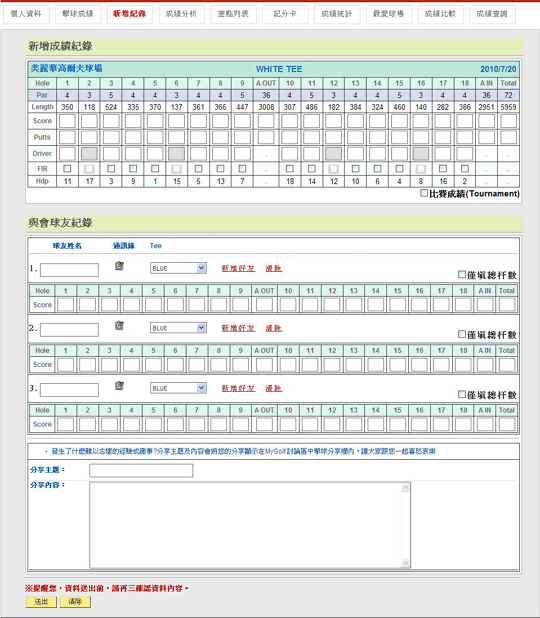Click 新增好友 link for friend 3
Screen dimensions: 540x618
coord(238,388)
